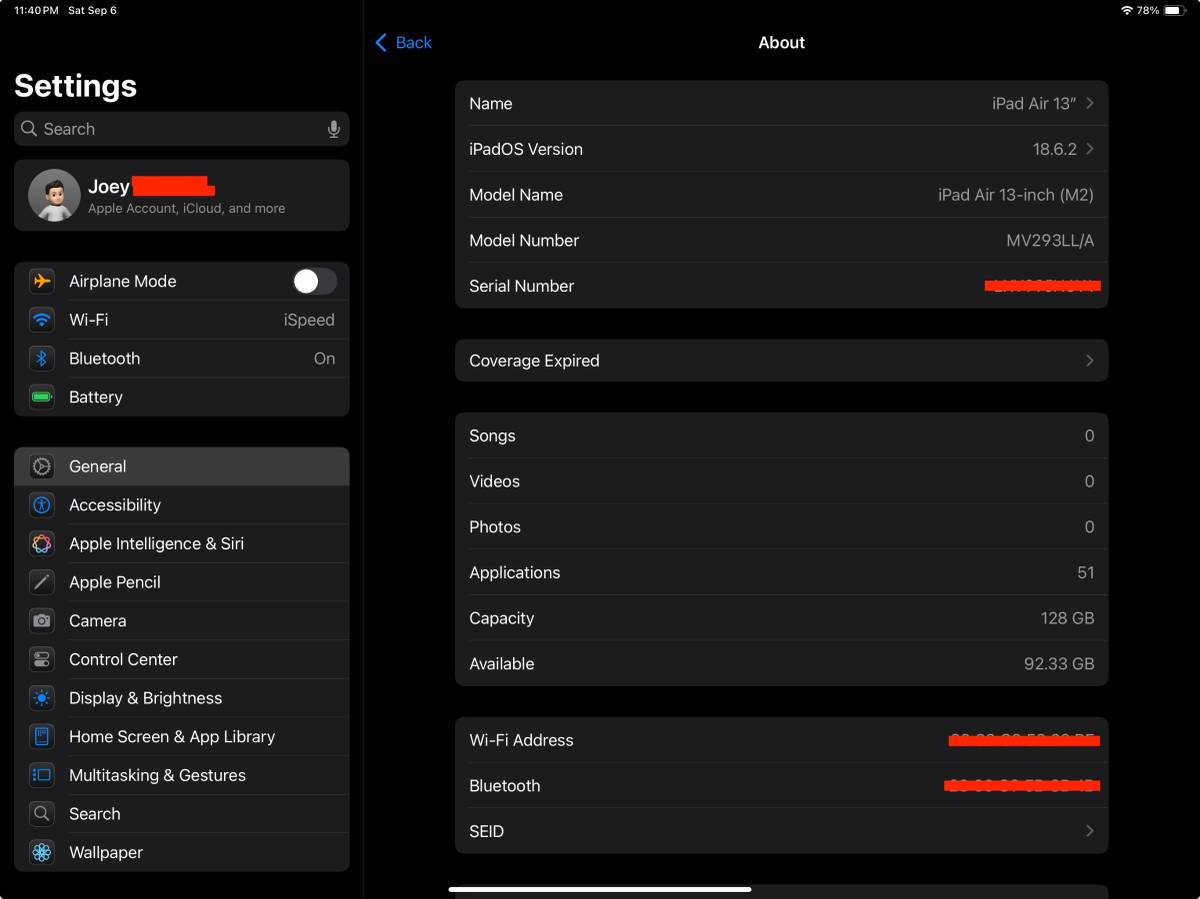Tap the Apple Pencil icon
The width and height of the screenshot is (1200, 899).
point(41,582)
